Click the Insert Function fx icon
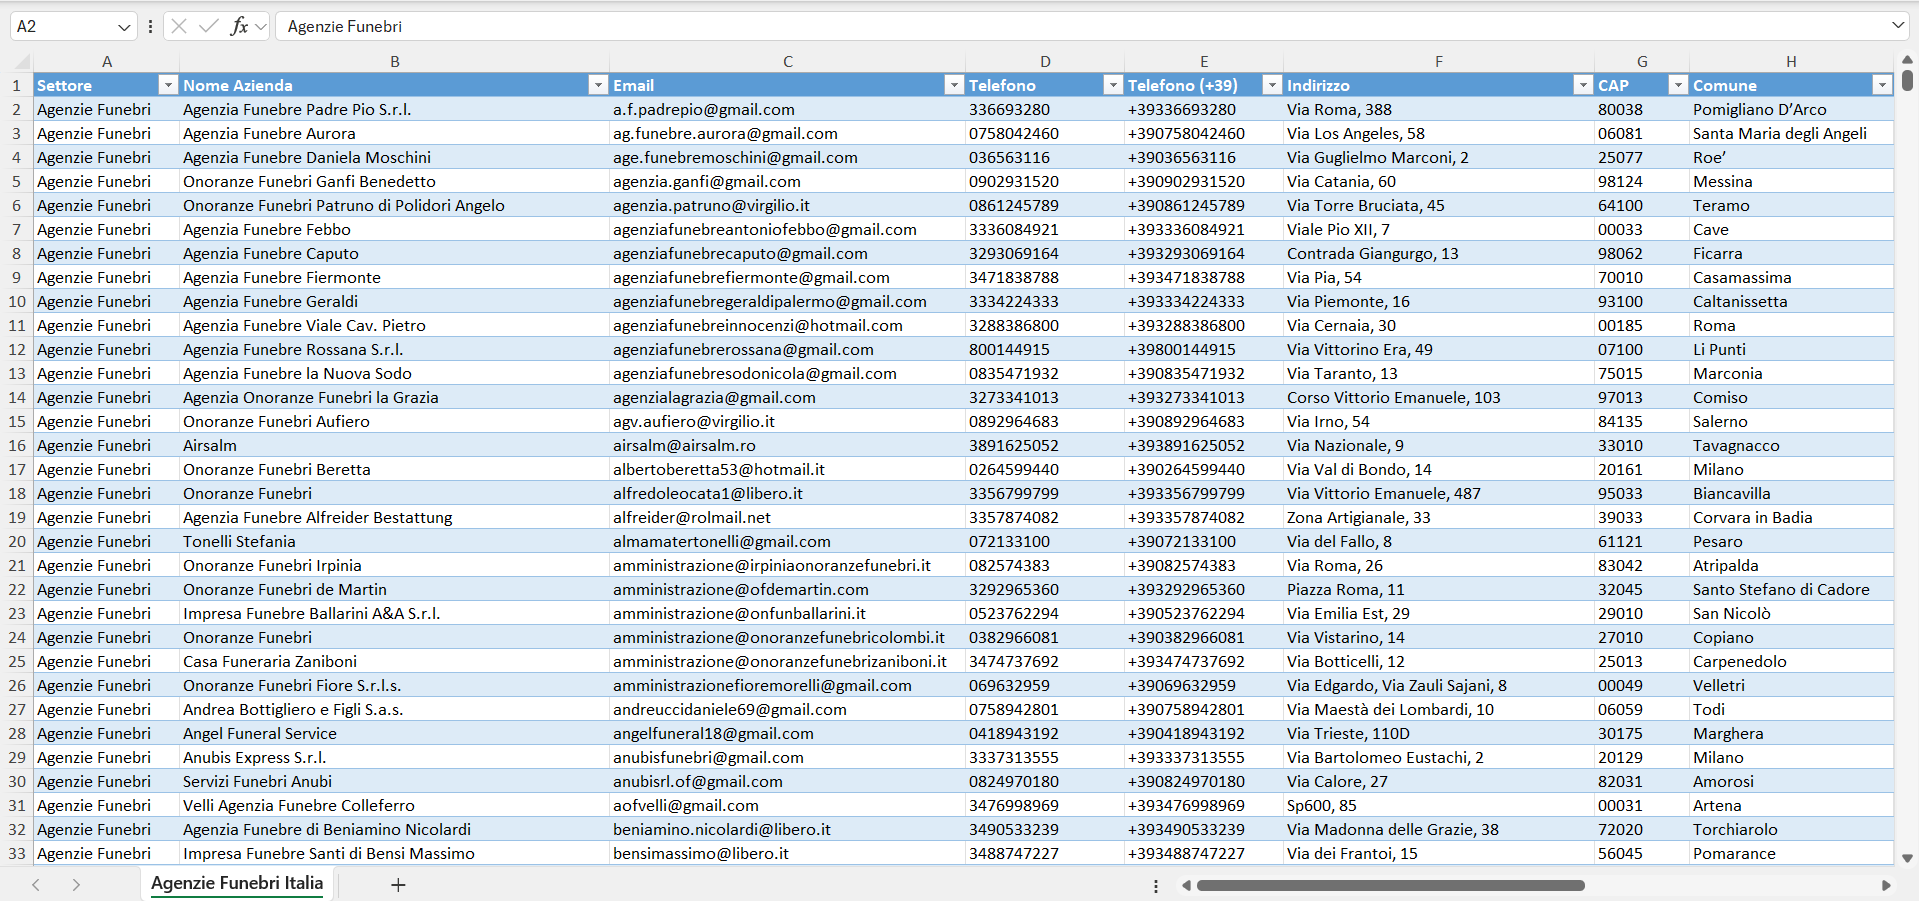The image size is (1919, 901). pyautogui.click(x=239, y=26)
